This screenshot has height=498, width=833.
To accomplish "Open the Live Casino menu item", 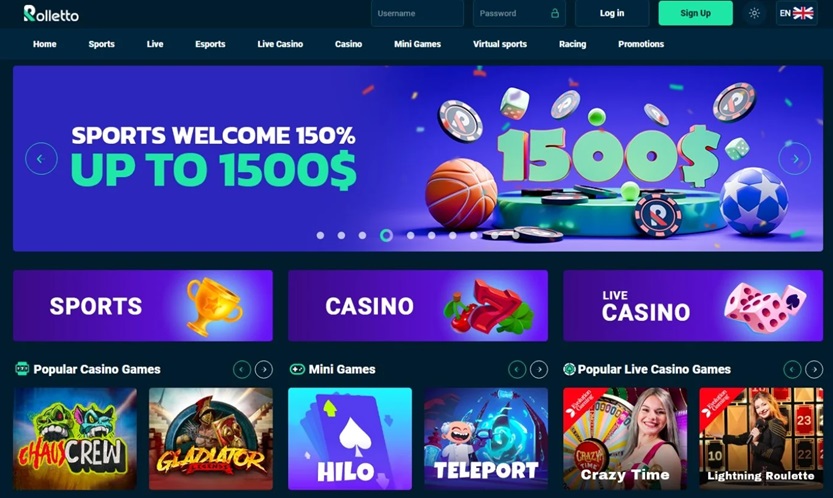I will coord(280,44).
